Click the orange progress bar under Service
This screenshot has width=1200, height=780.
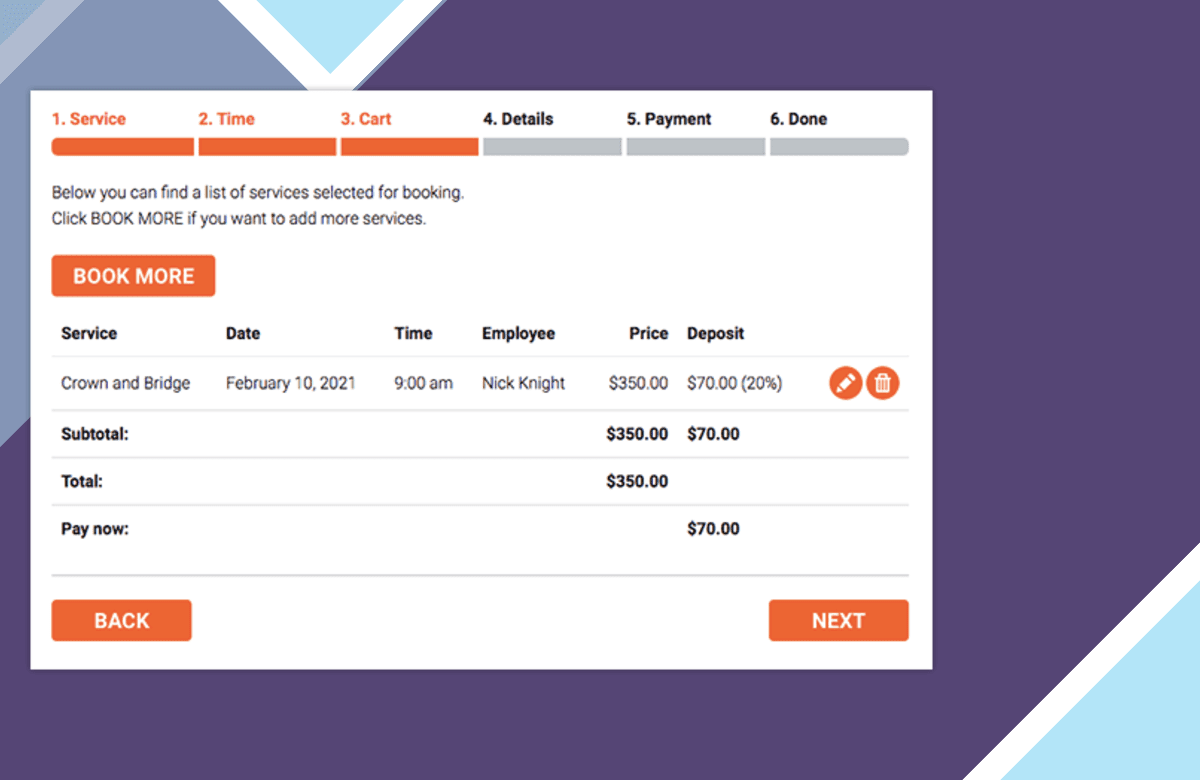123,147
